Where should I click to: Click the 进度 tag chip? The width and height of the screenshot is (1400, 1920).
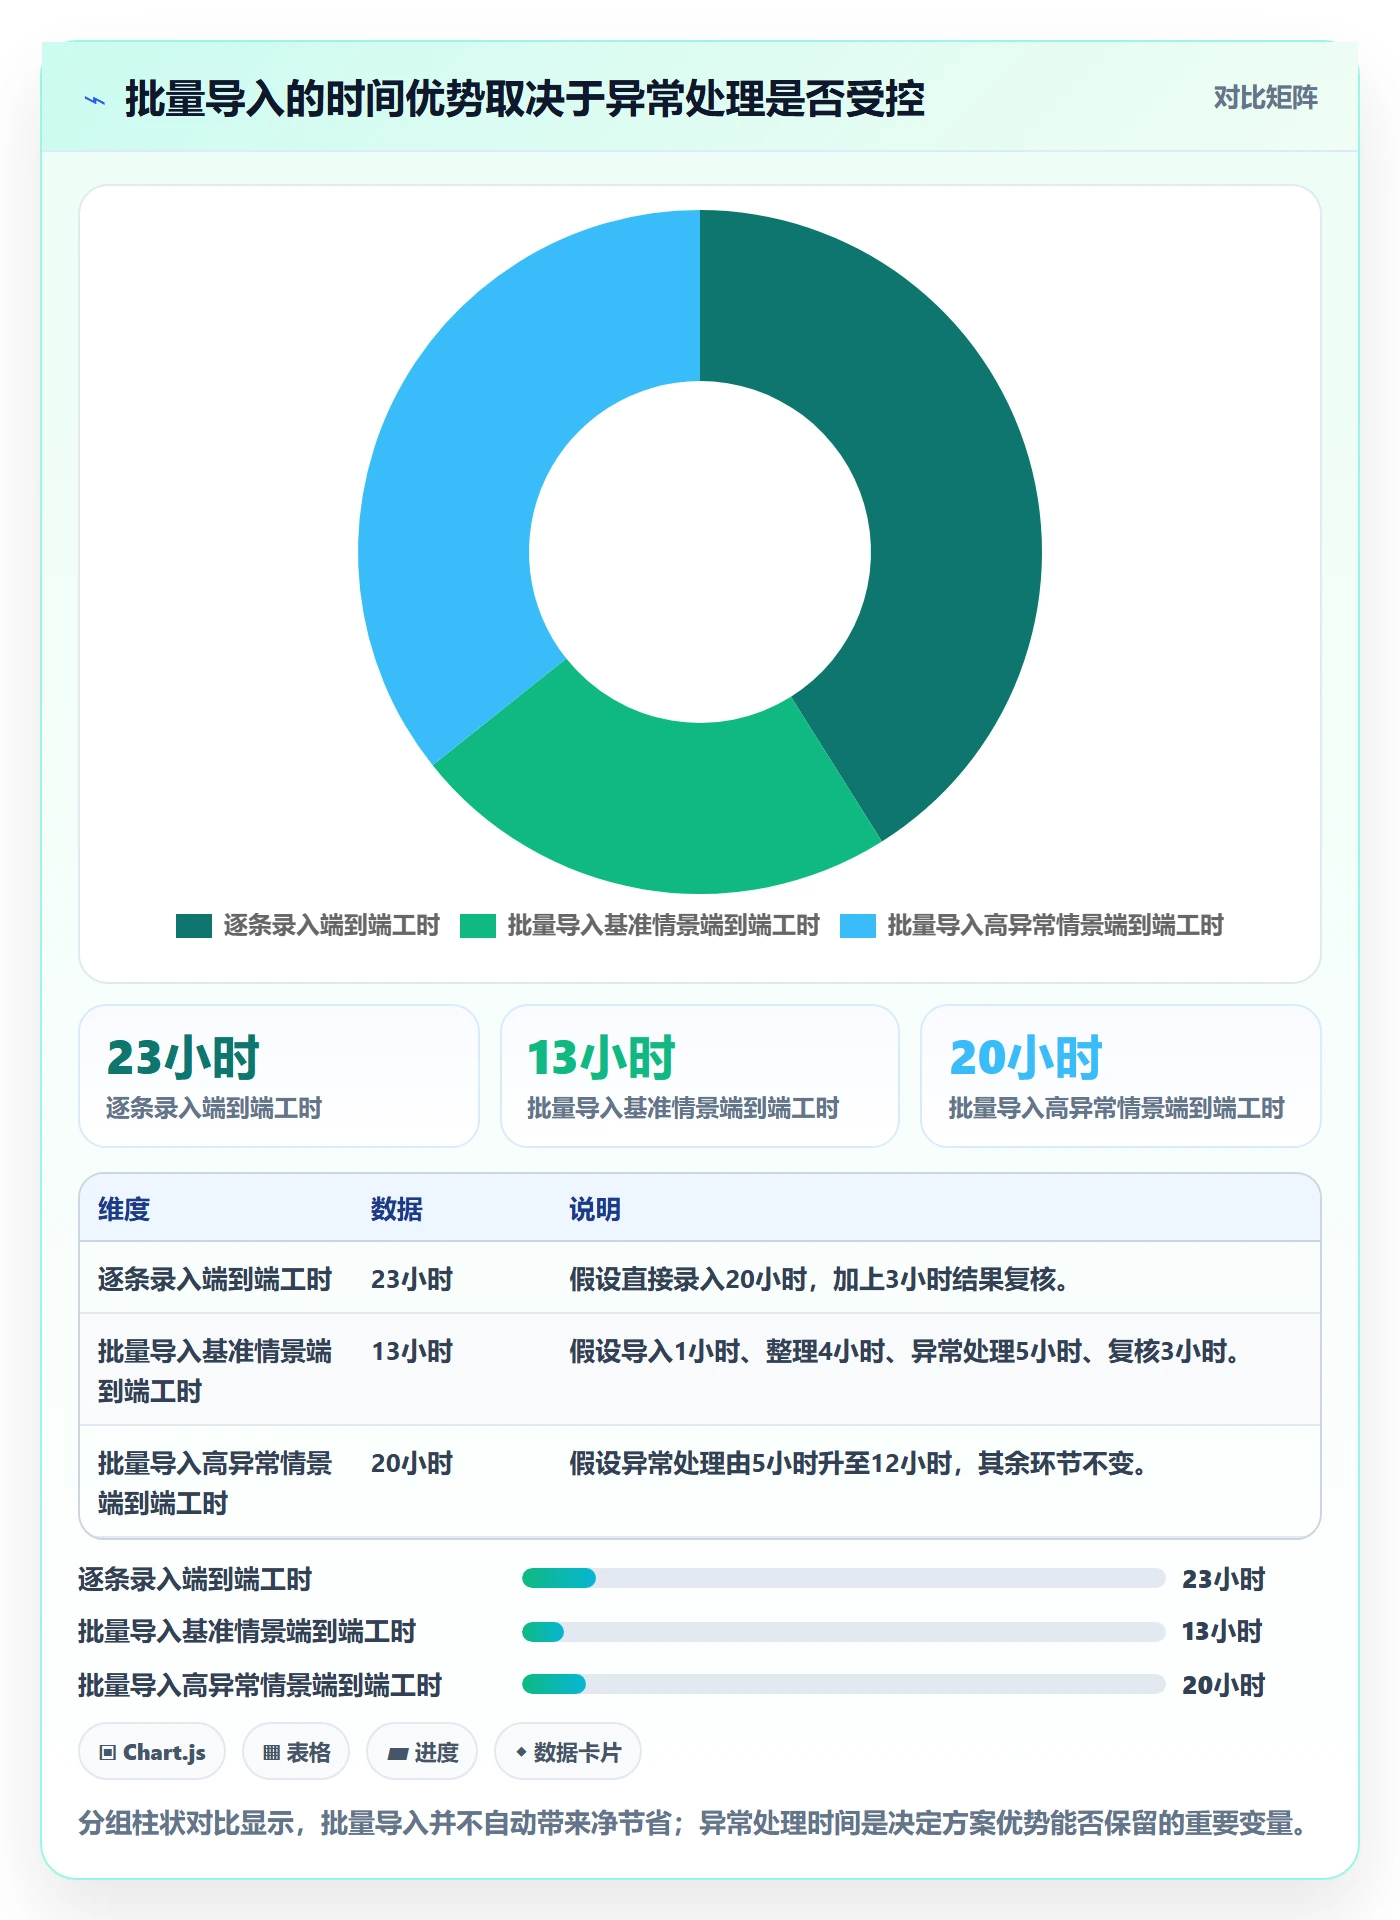422,1752
